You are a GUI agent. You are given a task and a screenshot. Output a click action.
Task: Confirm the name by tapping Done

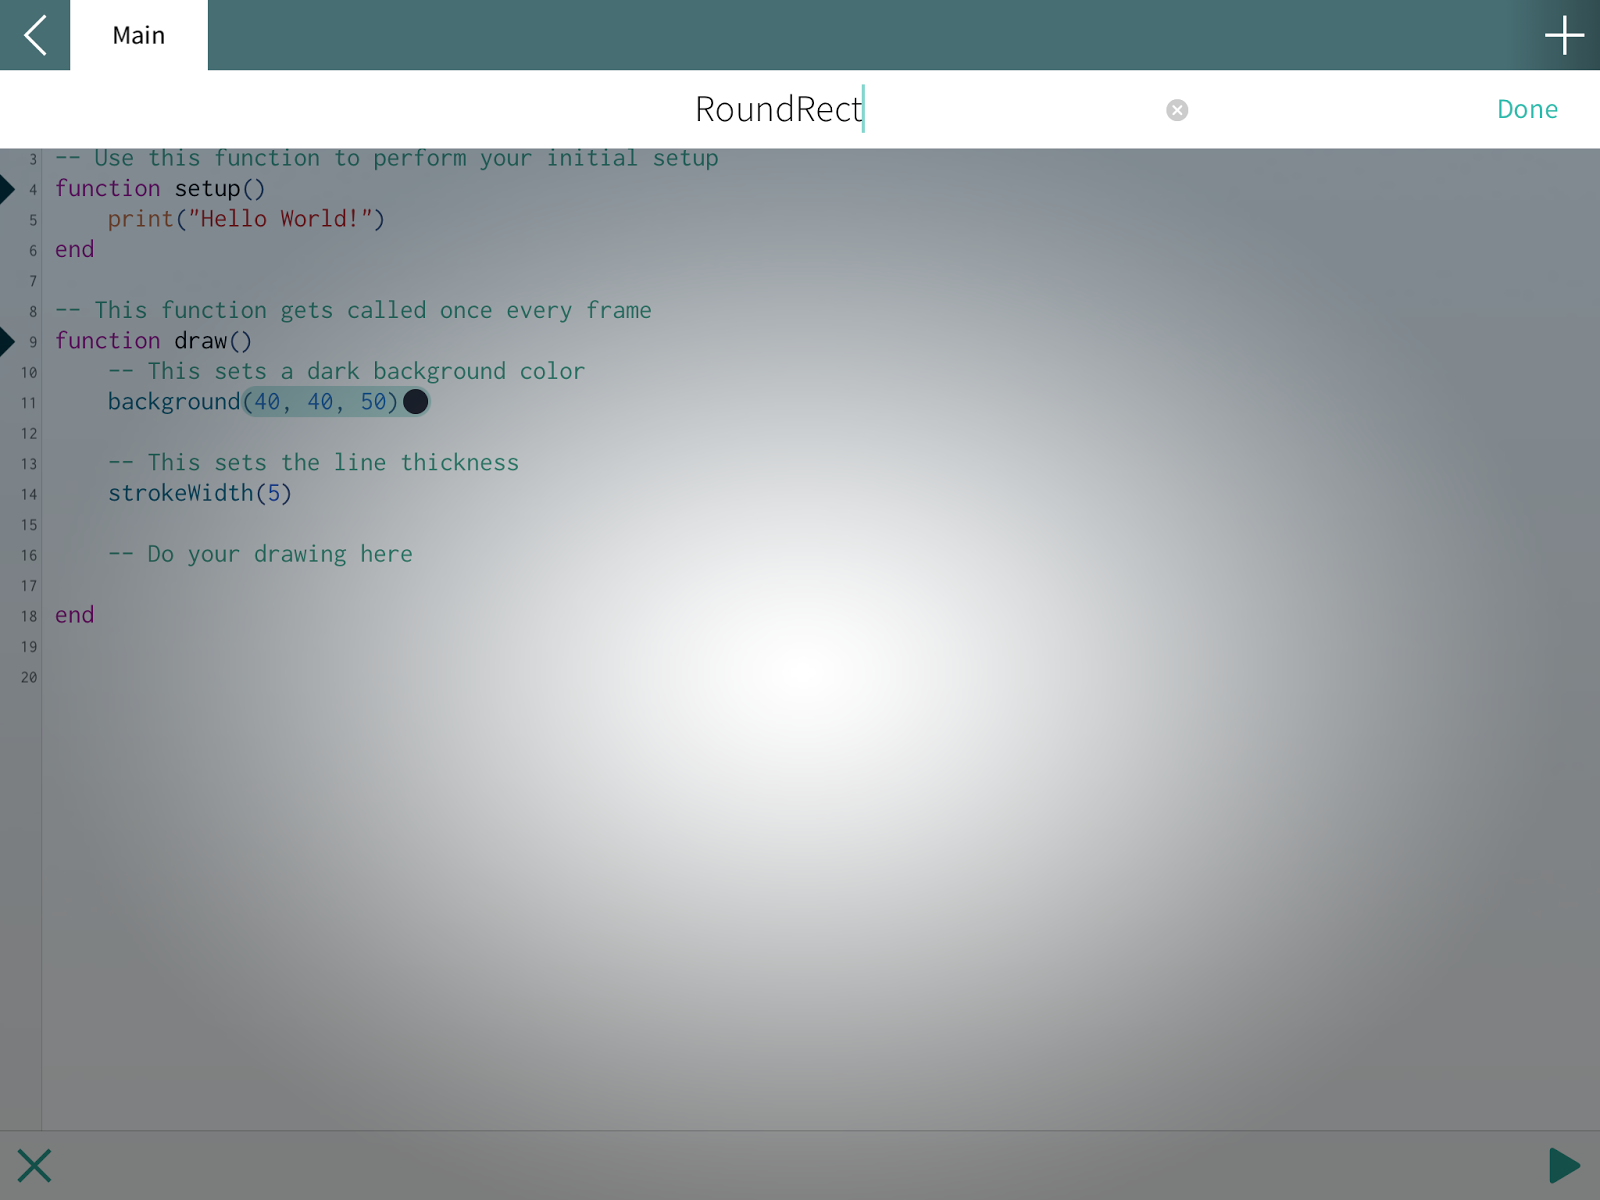[x=1527, y=109]
